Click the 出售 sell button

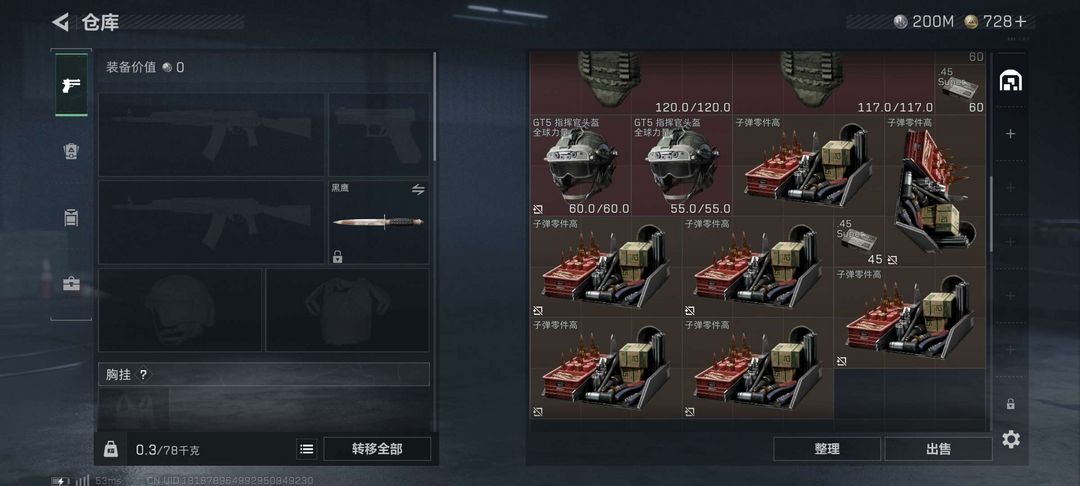pyautogui.click(x=938, y=449)
